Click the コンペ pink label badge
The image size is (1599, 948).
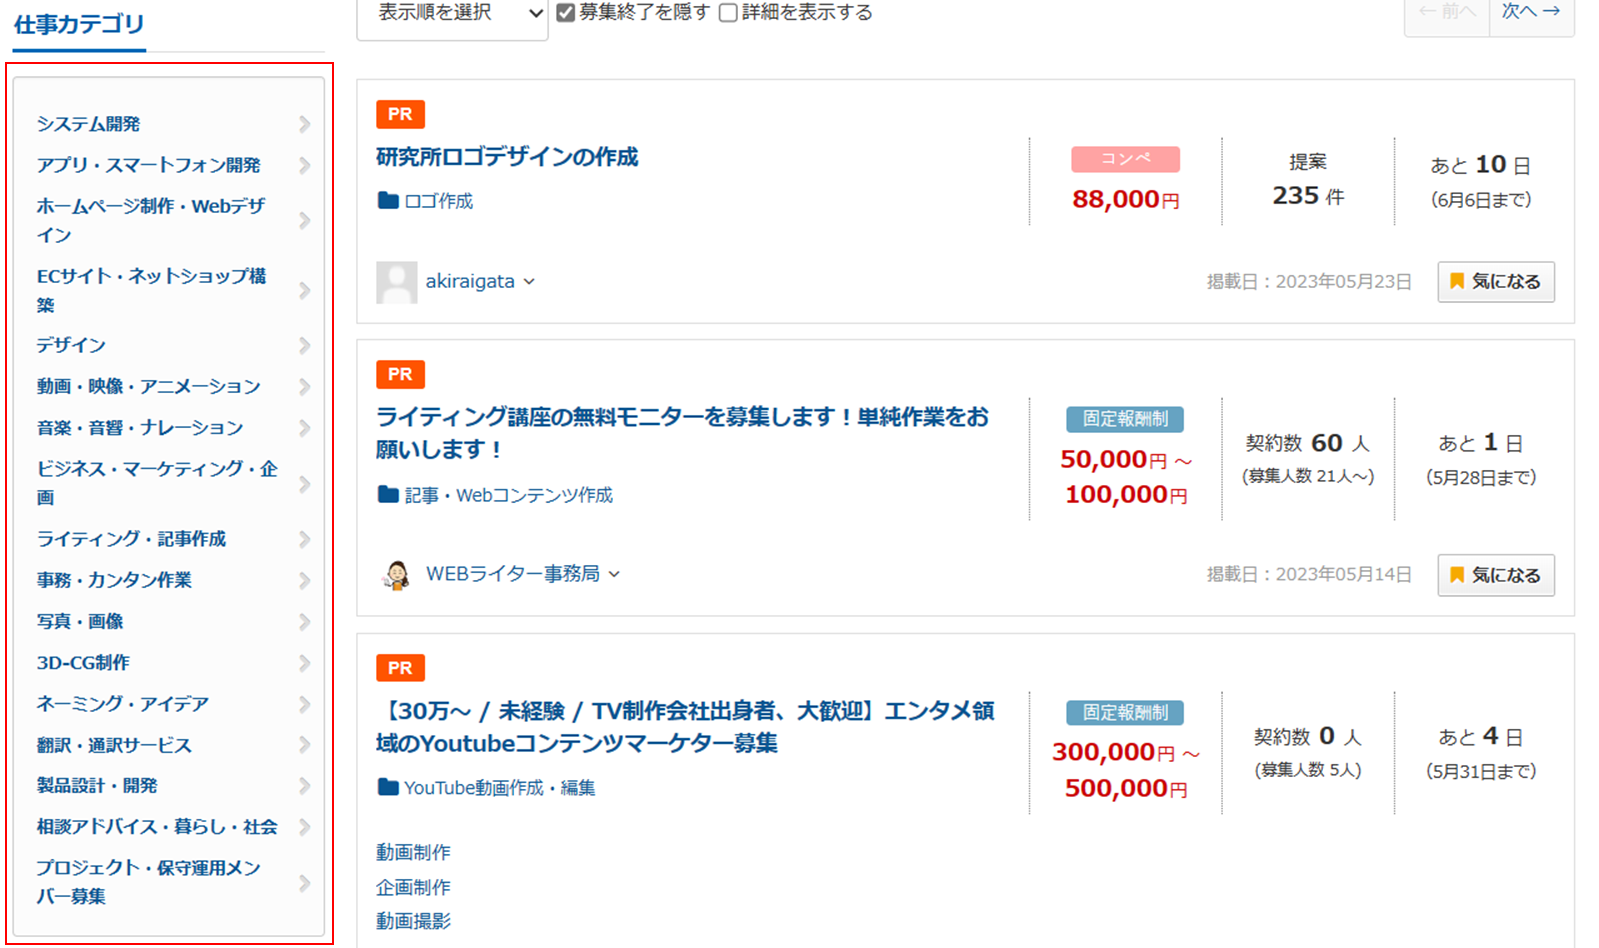[1125, 159]
